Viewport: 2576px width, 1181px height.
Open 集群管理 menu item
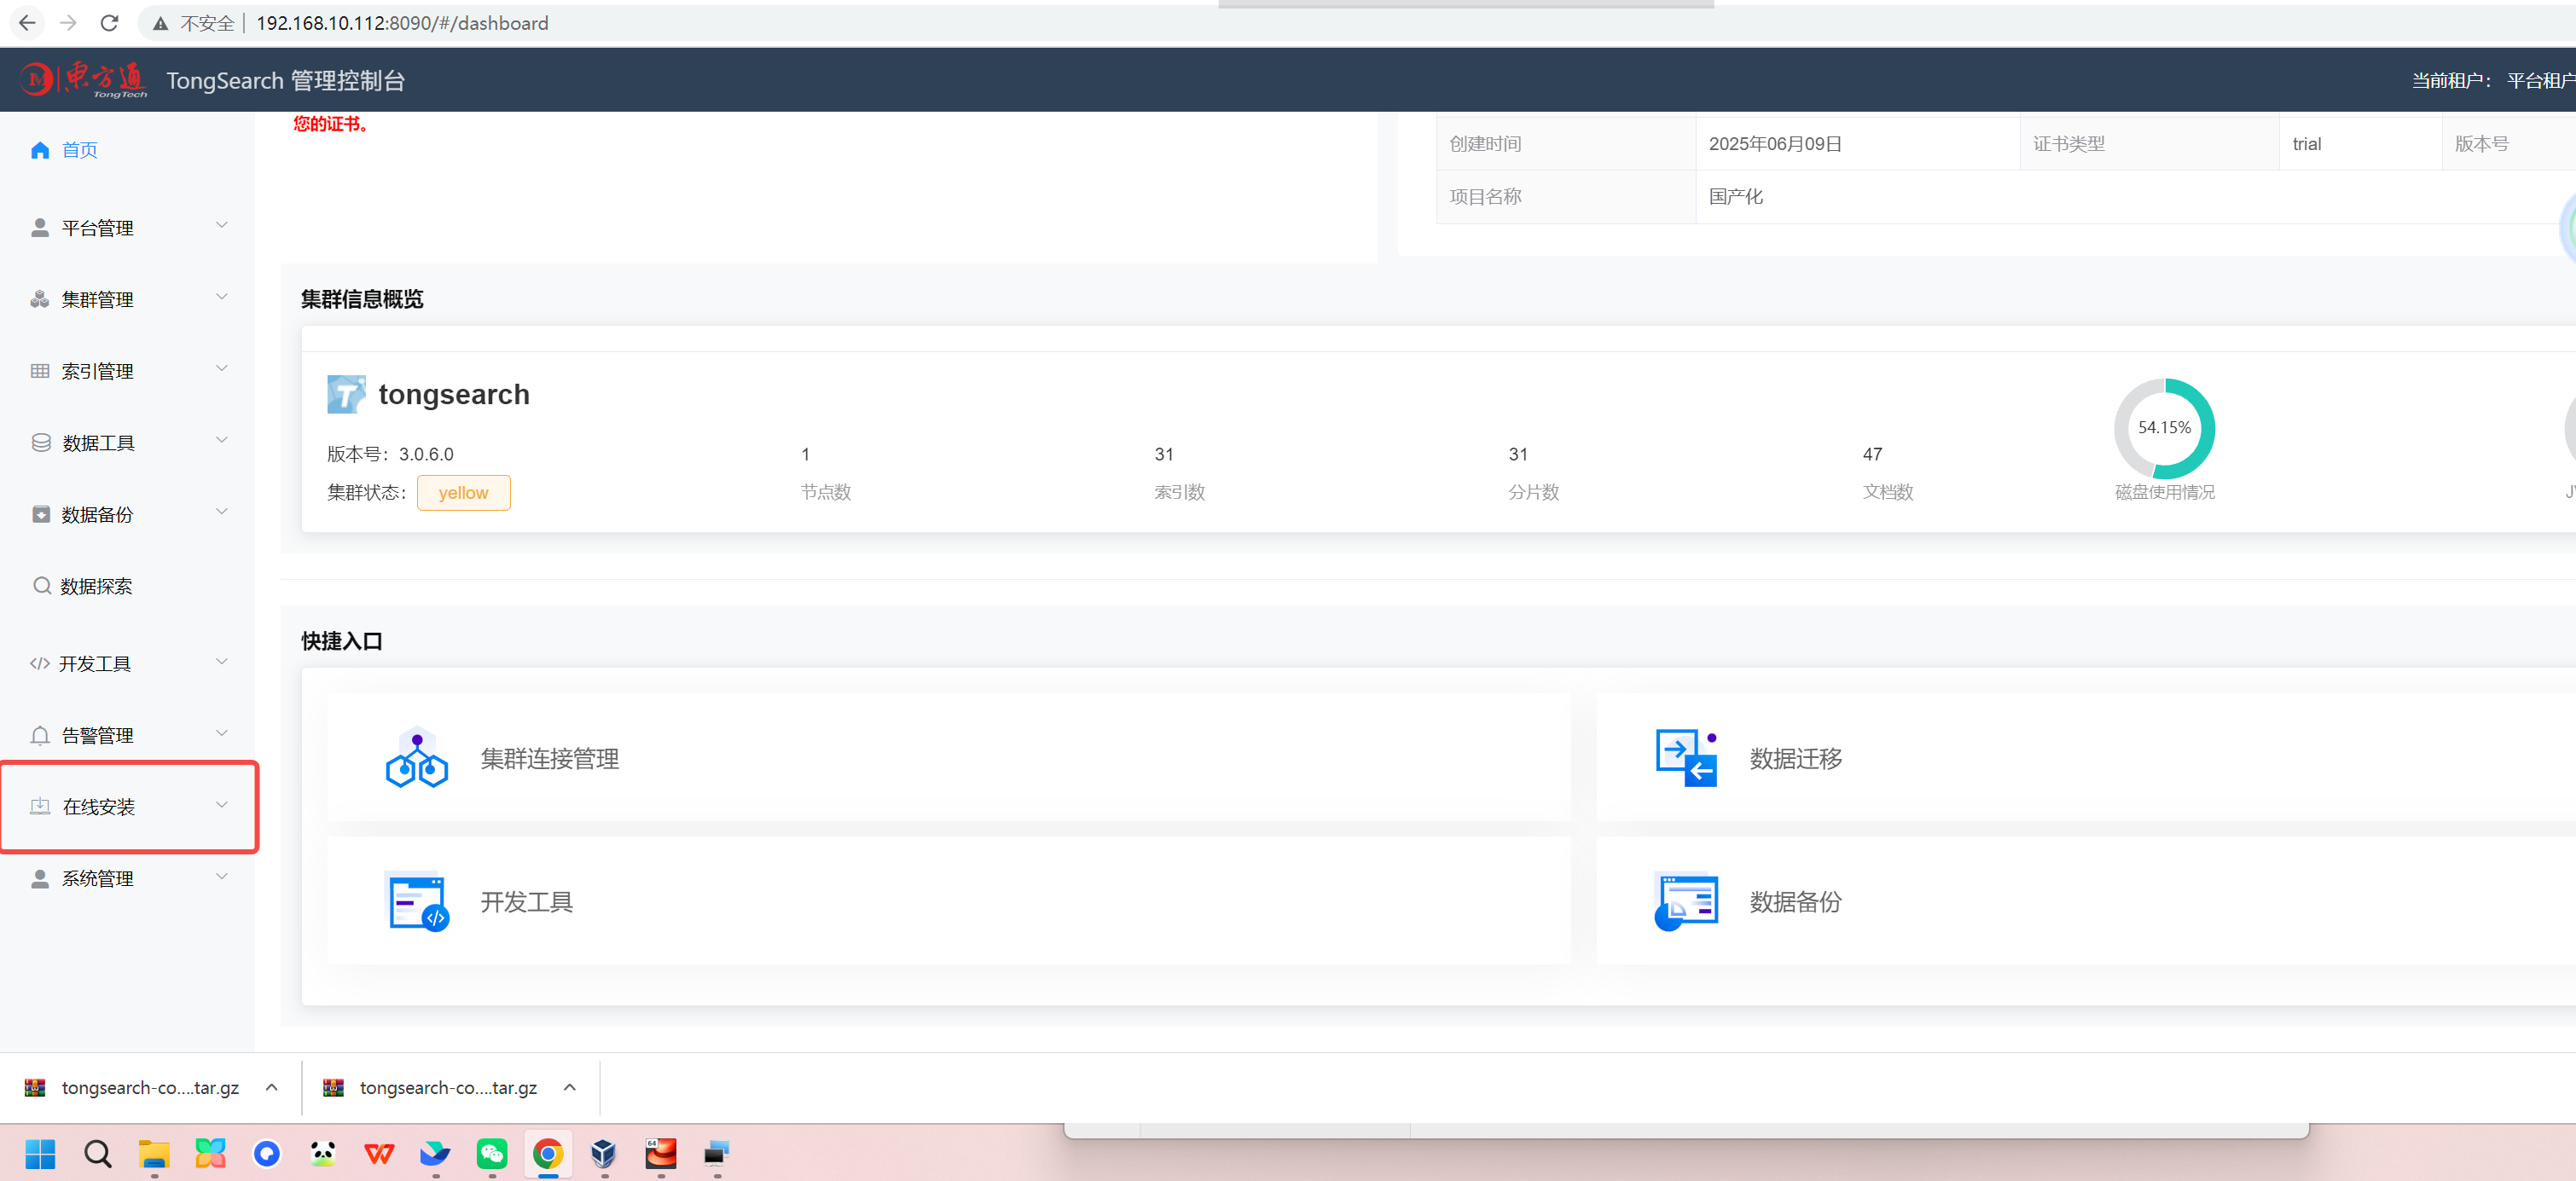point(127,299)
